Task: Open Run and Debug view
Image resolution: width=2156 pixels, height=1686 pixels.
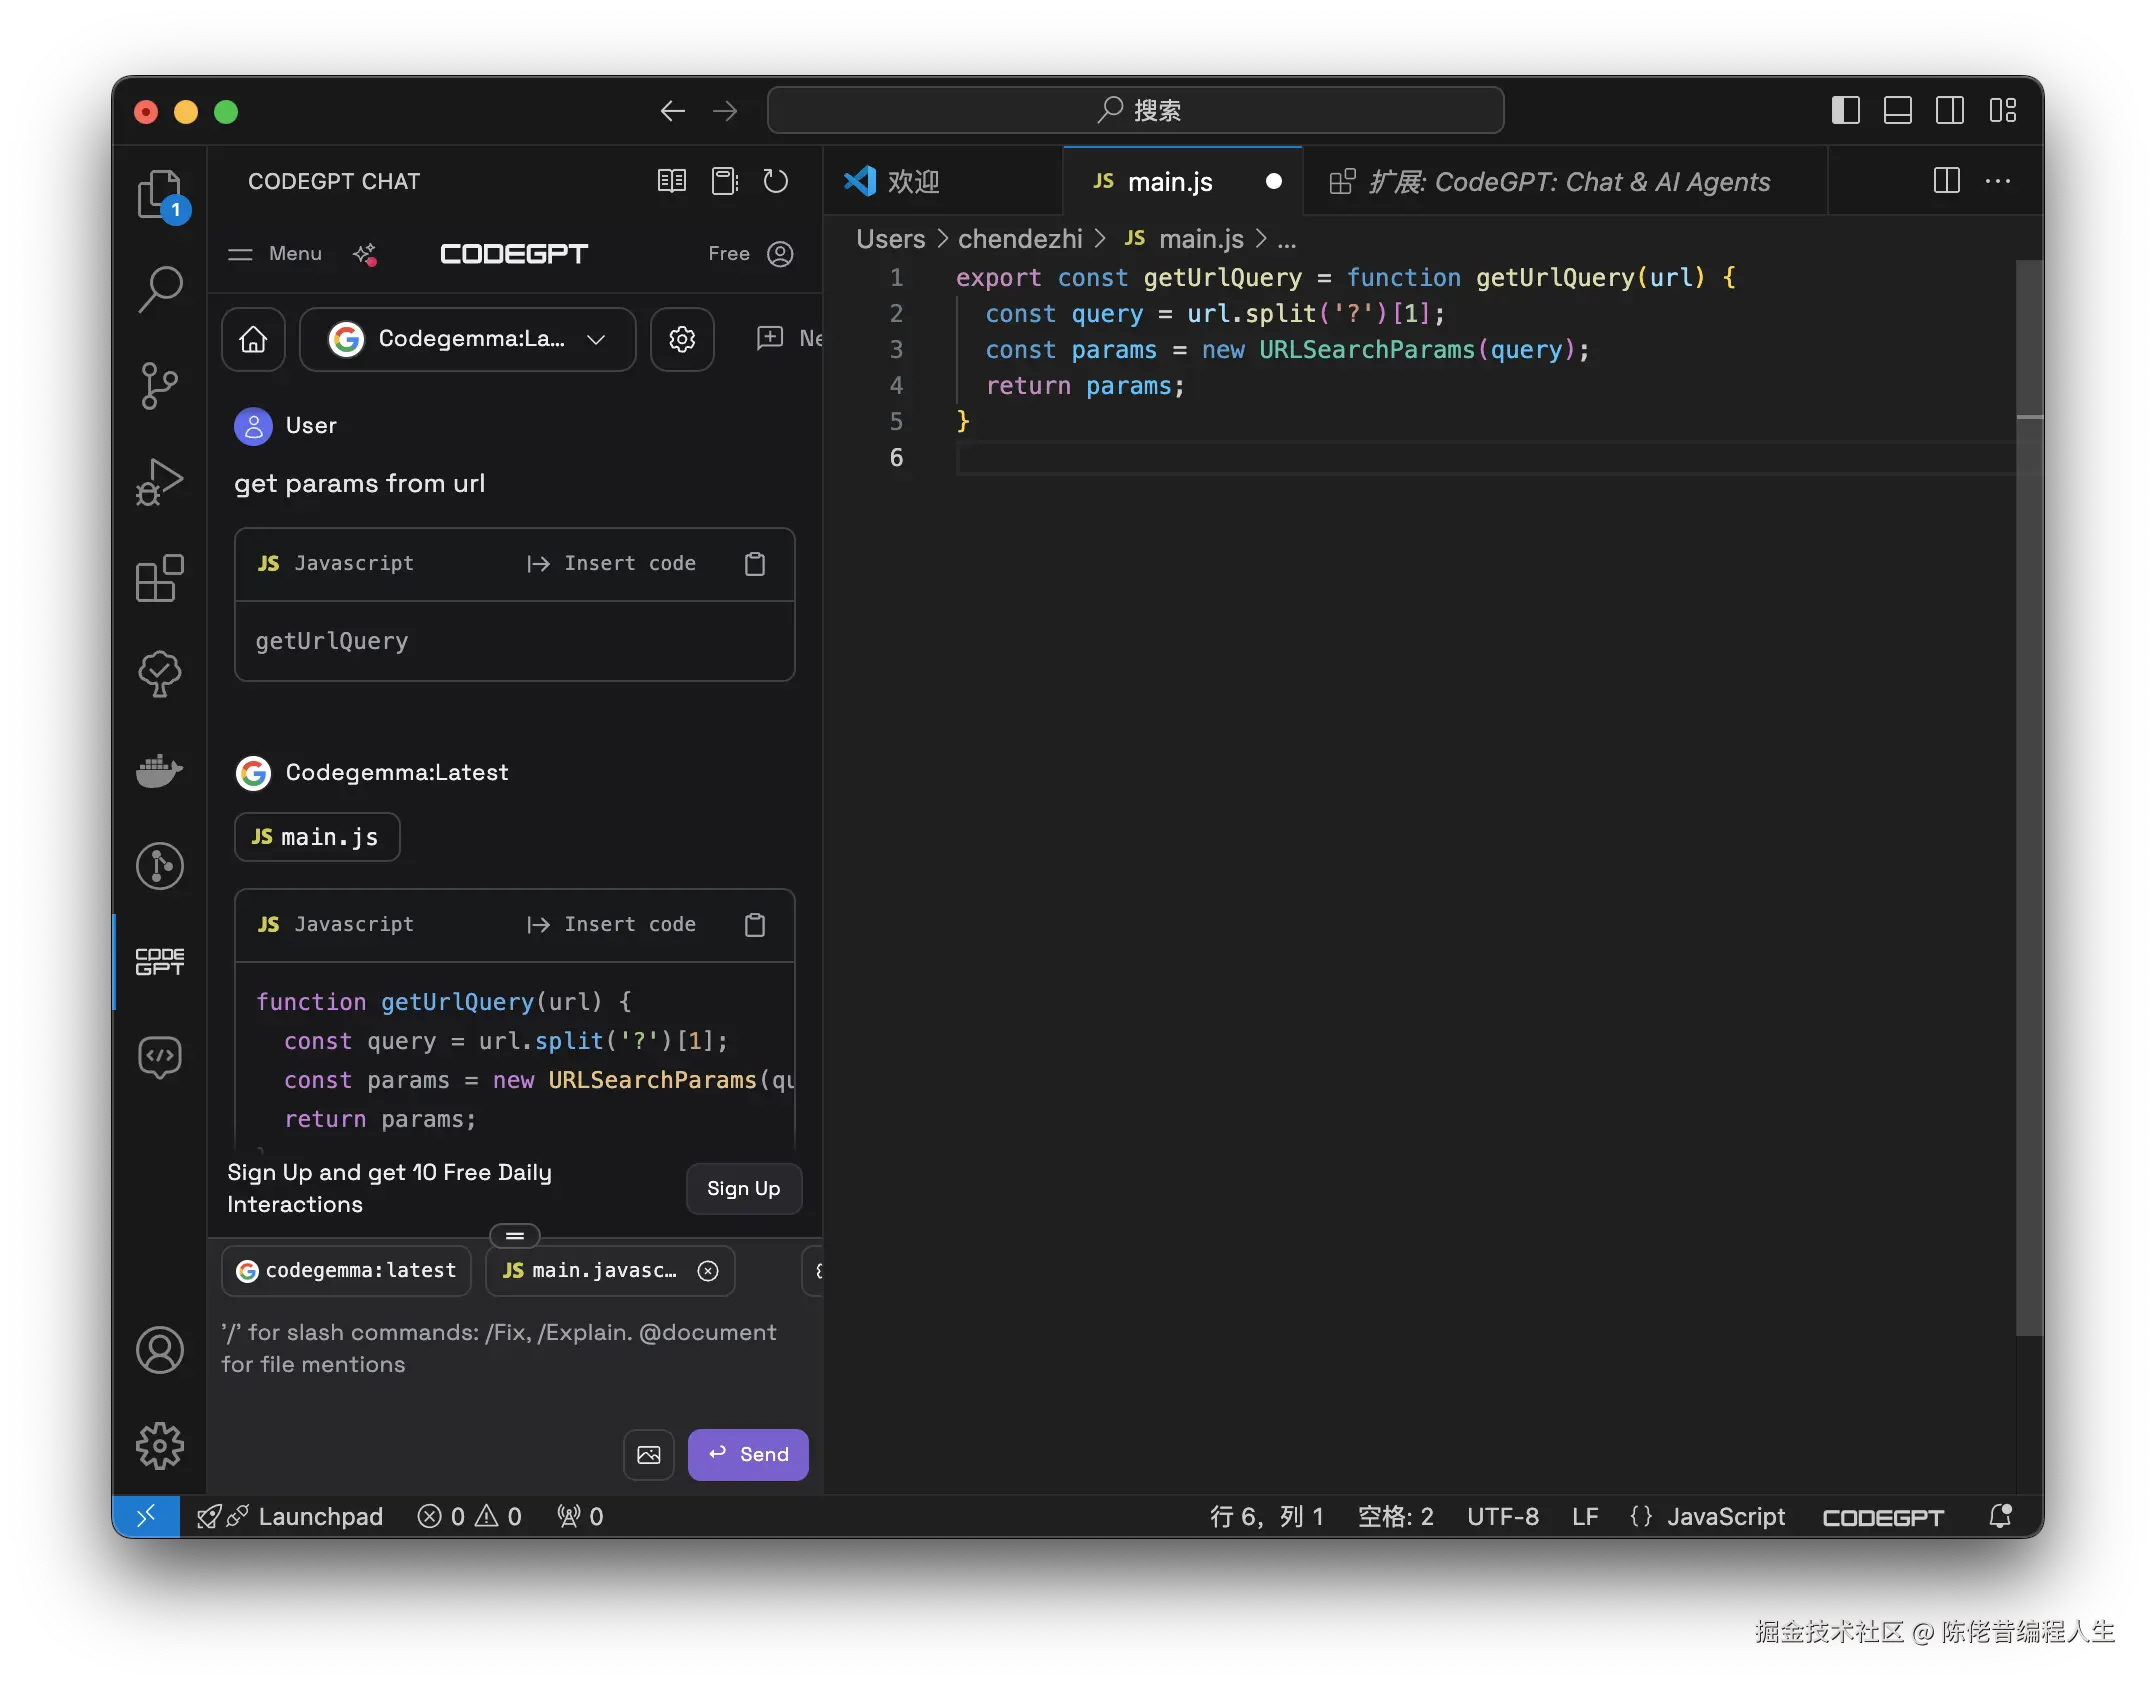Action: pyautogui.click(x=159, y=482)
